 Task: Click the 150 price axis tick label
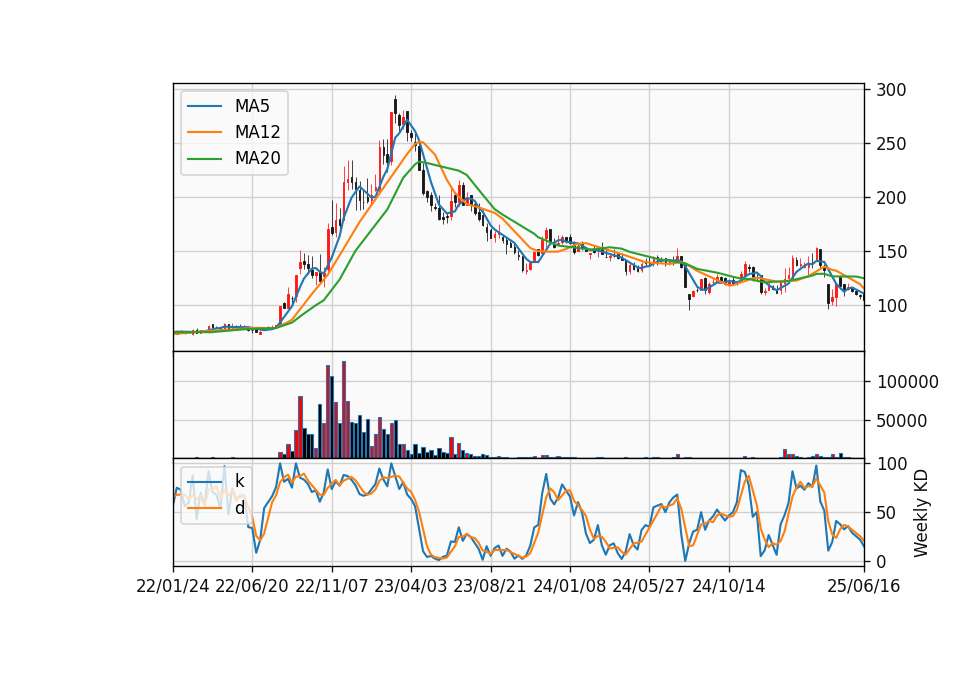(x=891, y=252)
